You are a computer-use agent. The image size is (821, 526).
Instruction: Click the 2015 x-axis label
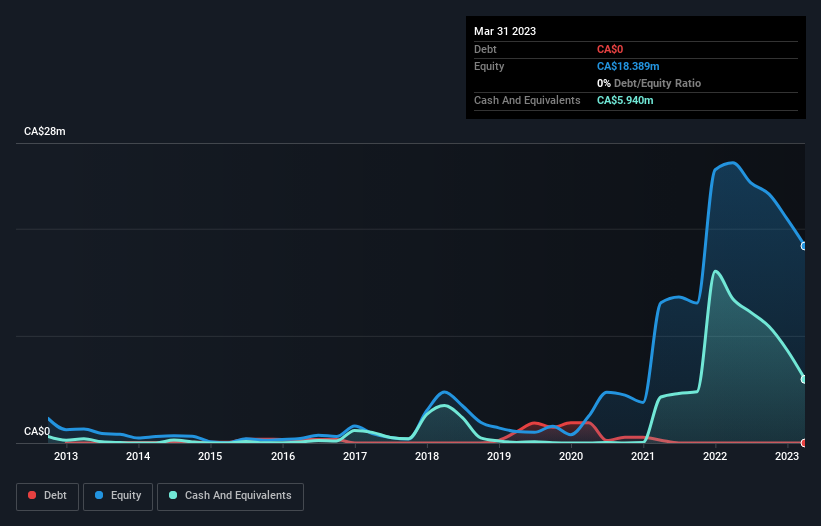tap(210, 456)
